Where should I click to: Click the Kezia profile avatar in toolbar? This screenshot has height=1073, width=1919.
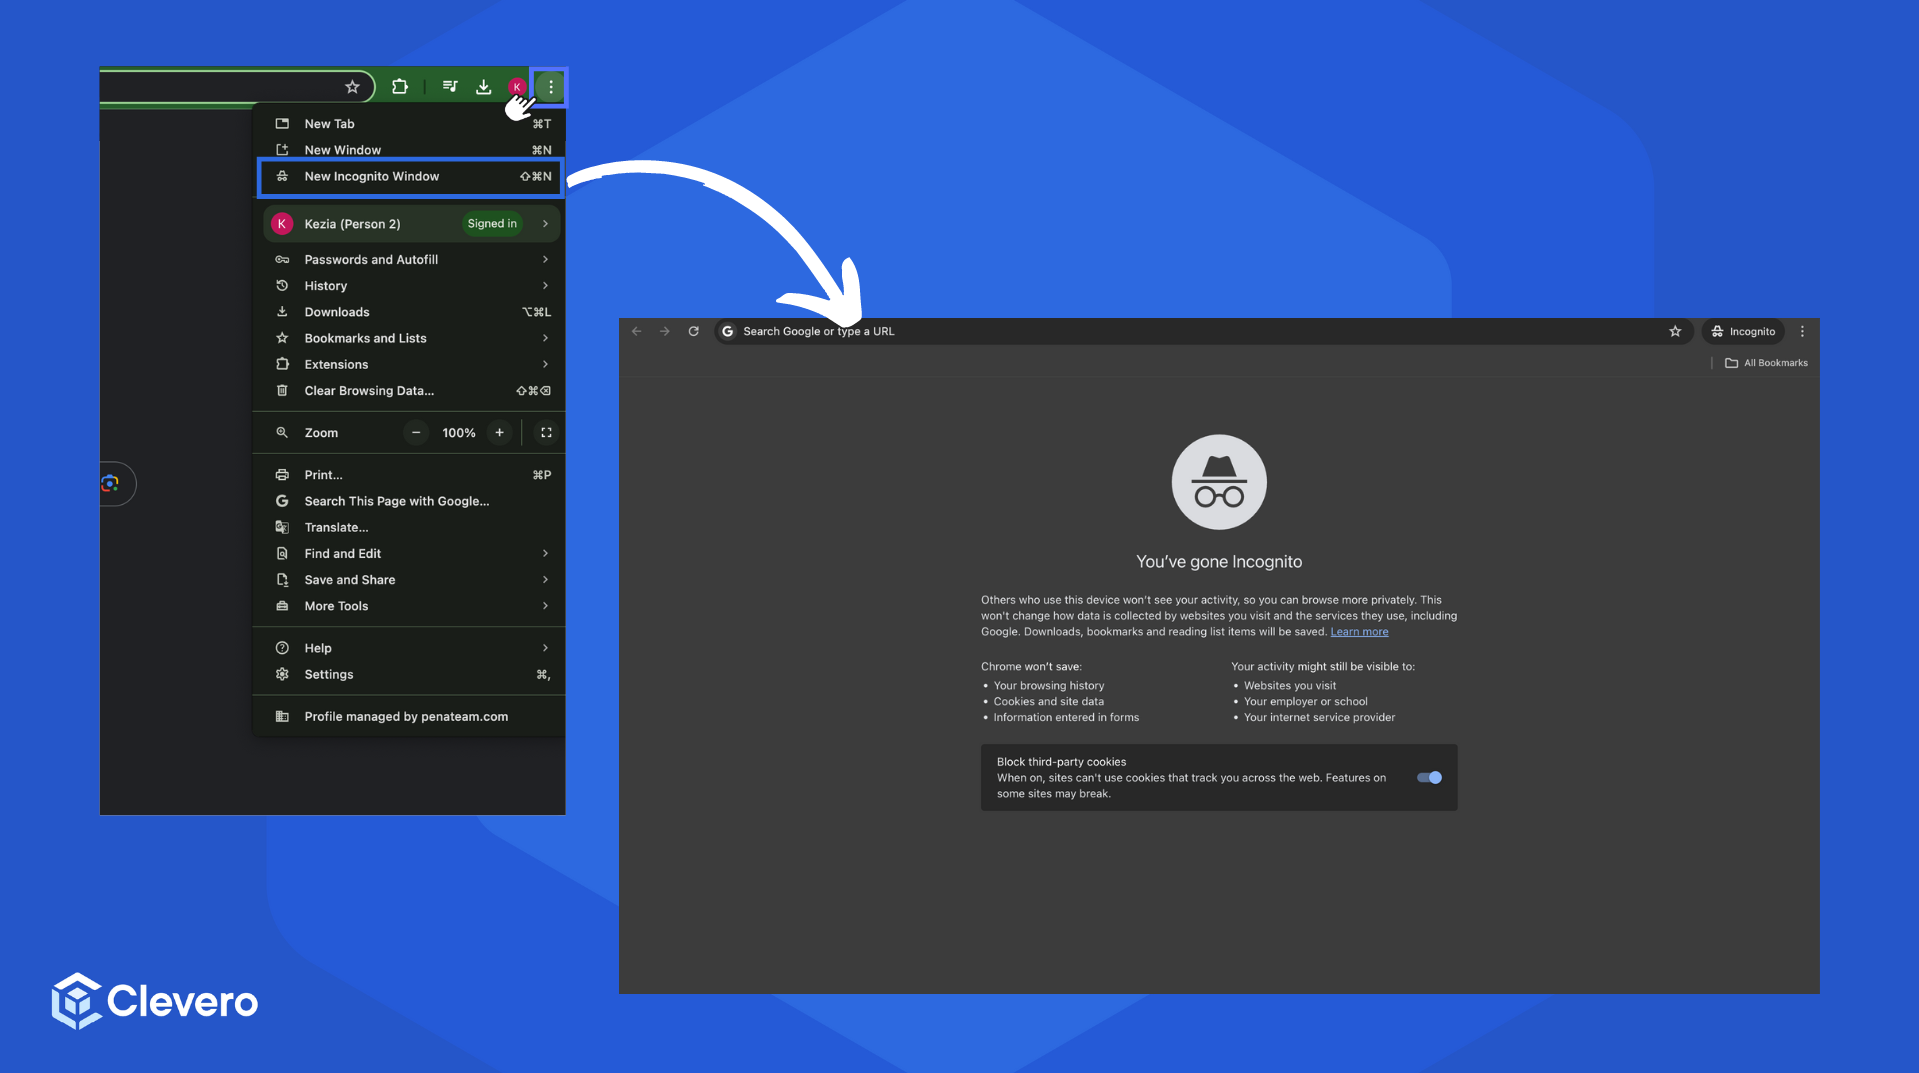click(517, 87)
